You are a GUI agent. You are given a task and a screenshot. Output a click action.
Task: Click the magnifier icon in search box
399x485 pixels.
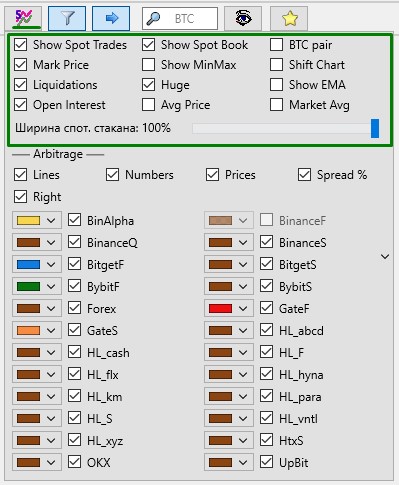[153, 19]
